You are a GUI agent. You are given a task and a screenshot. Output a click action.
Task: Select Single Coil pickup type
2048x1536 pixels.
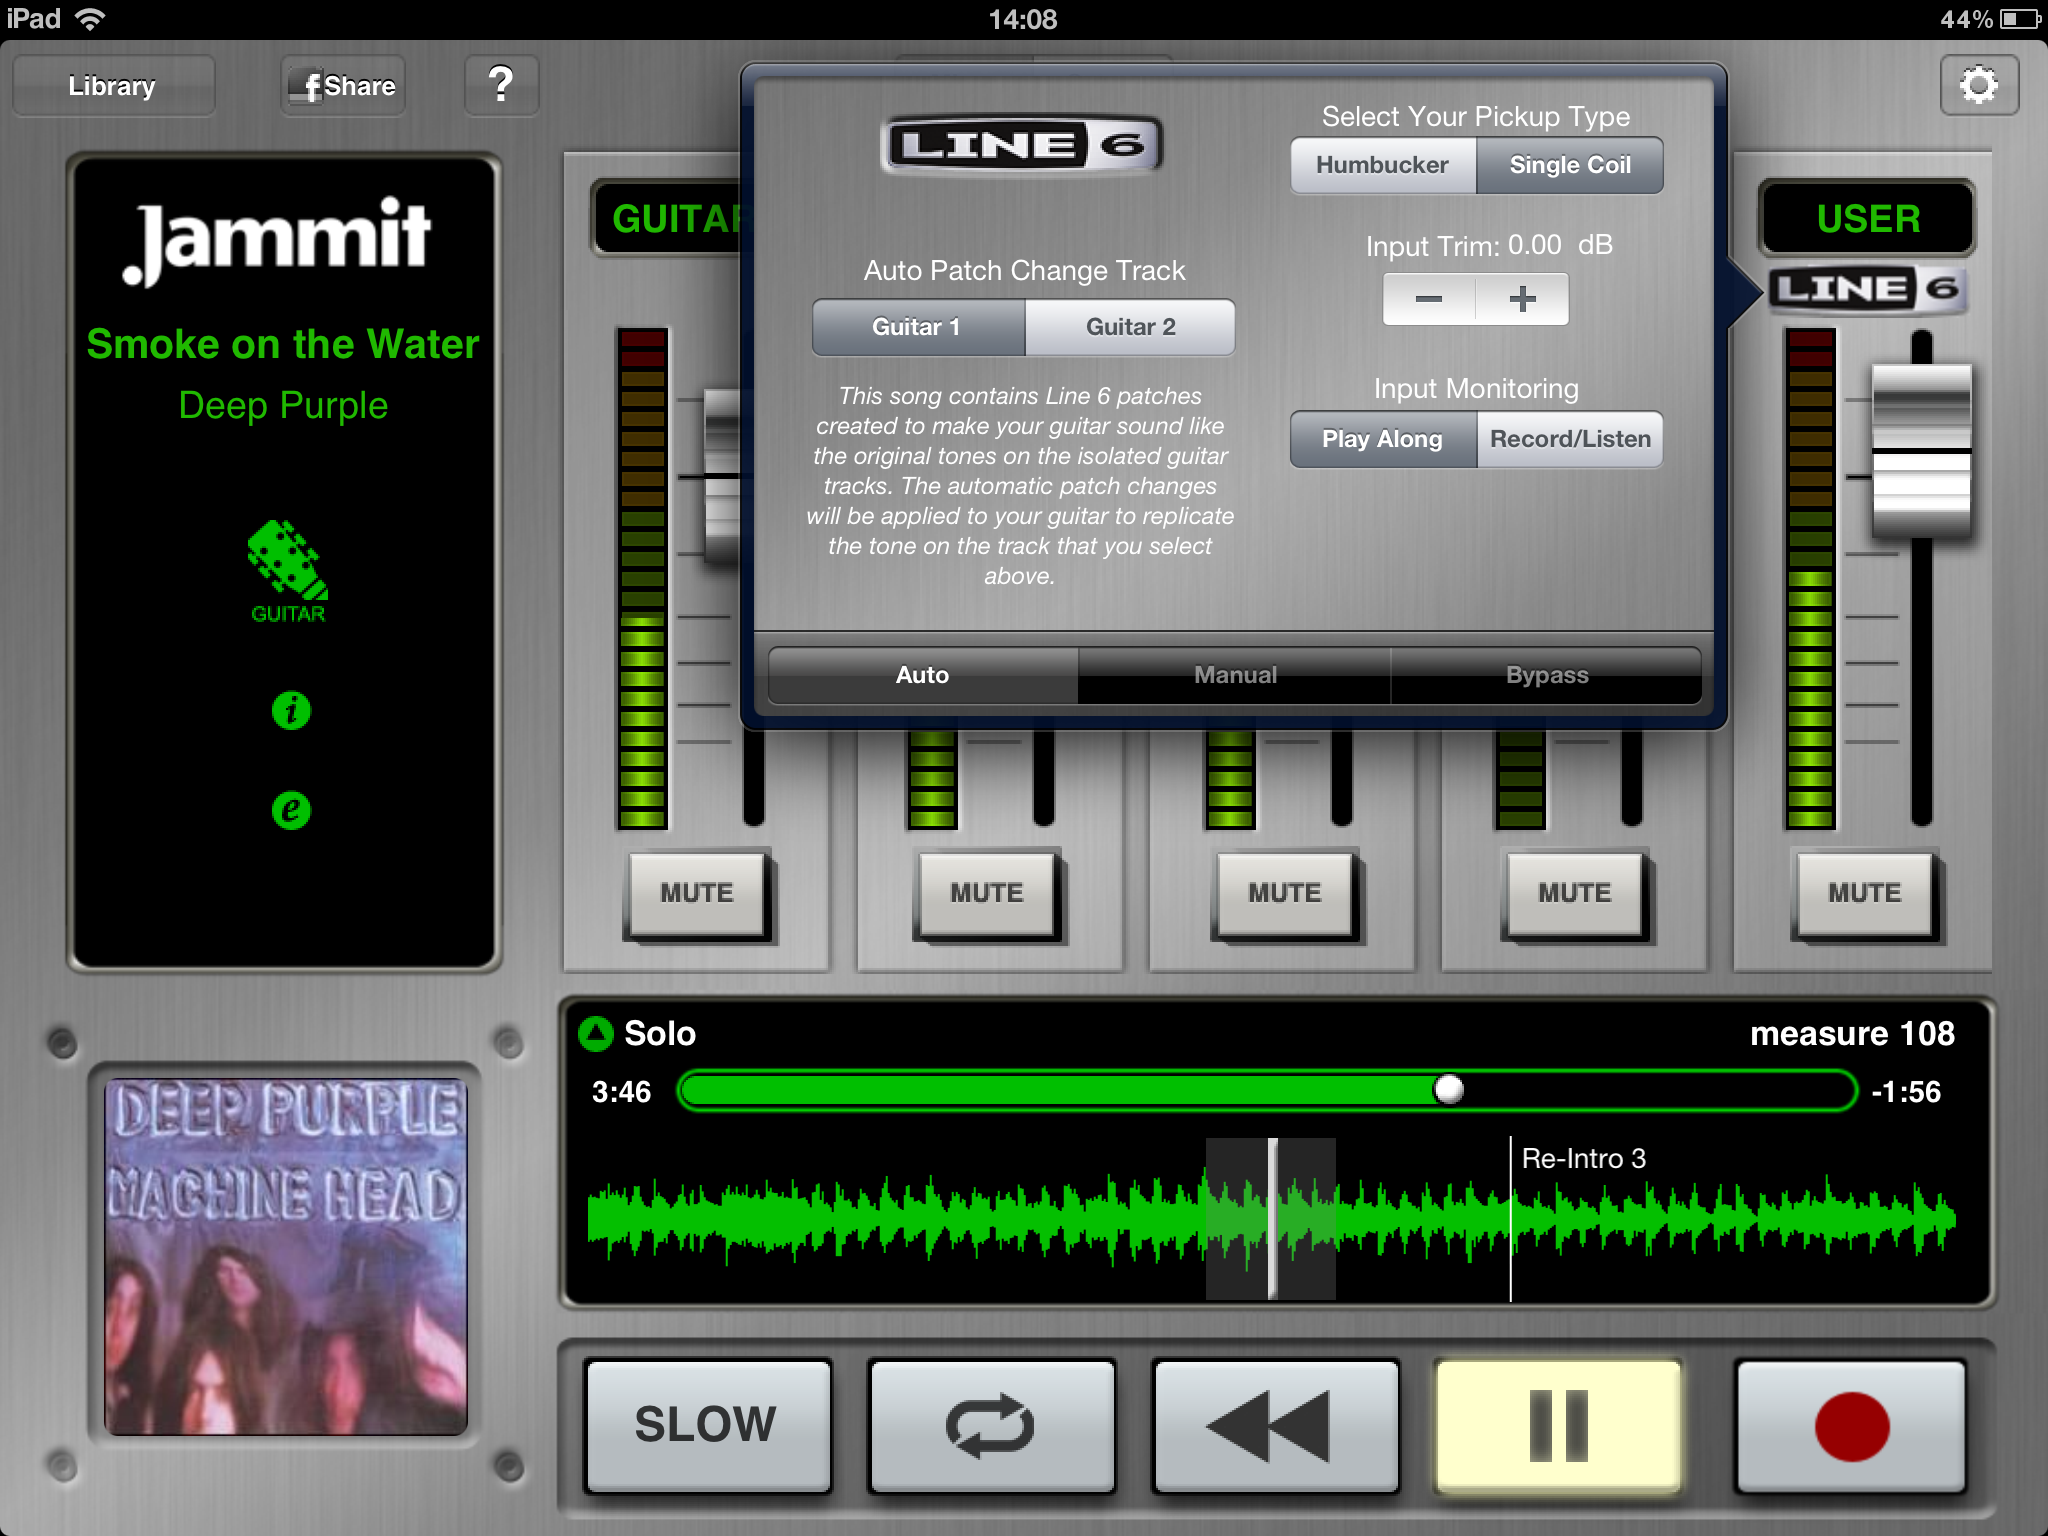click(x=1570, y=165)
